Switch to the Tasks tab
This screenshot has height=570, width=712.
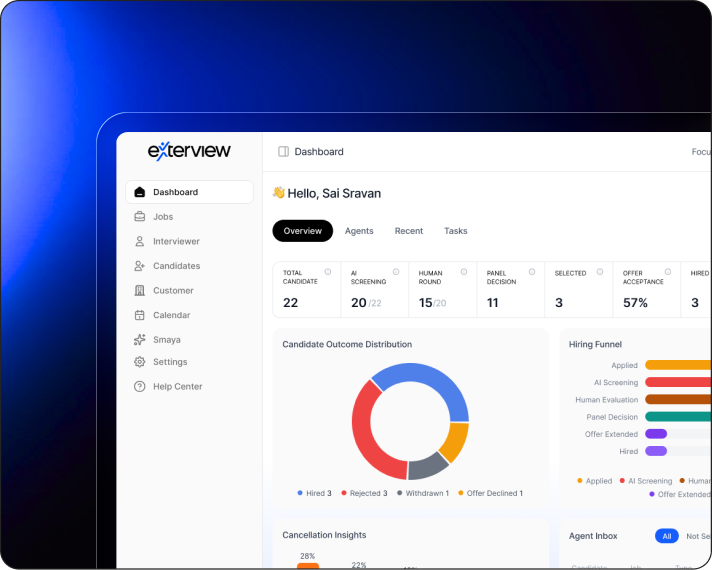point(455,231)
